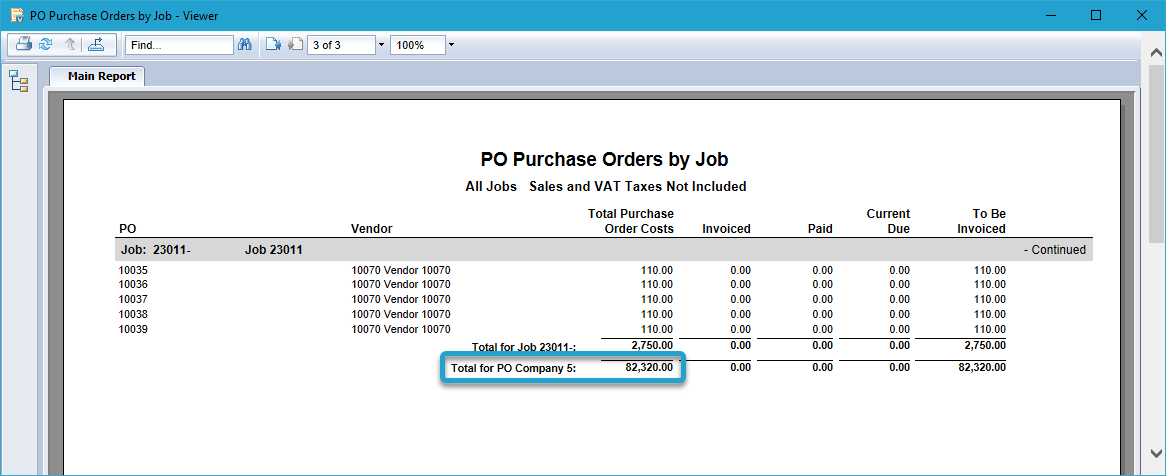Minimize the viewer window

[1051, 15]
